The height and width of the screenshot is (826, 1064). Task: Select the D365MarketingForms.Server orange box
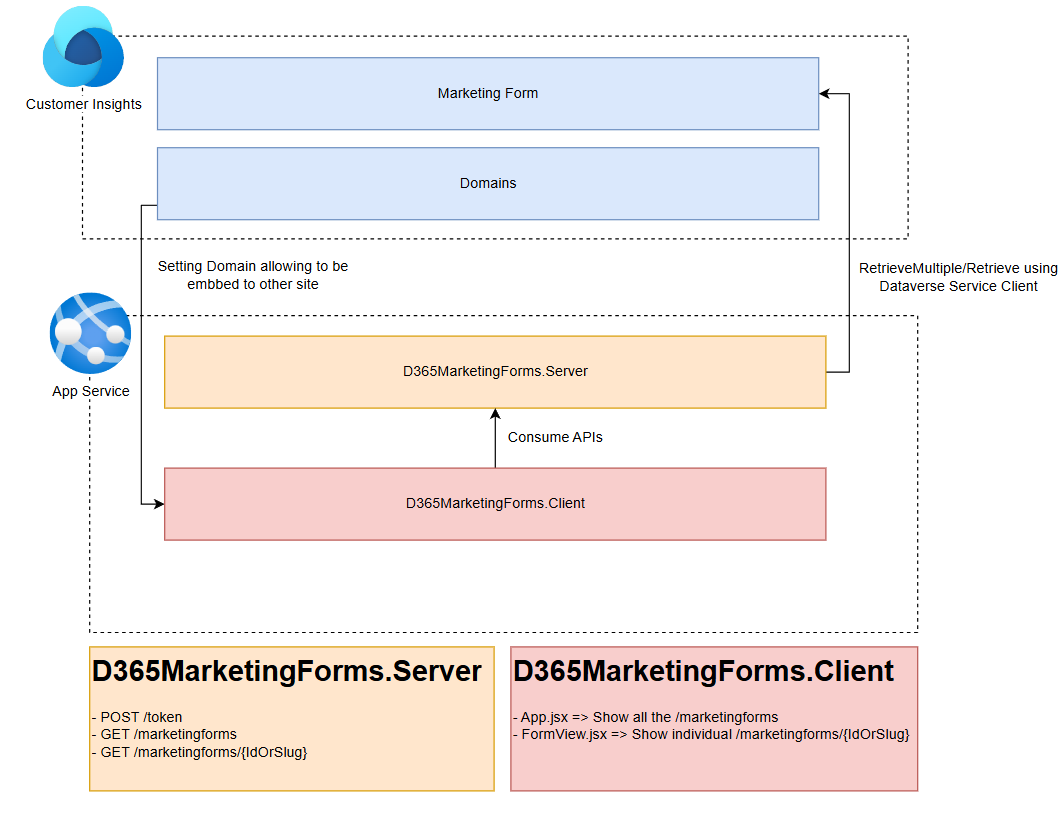[495, 372]
